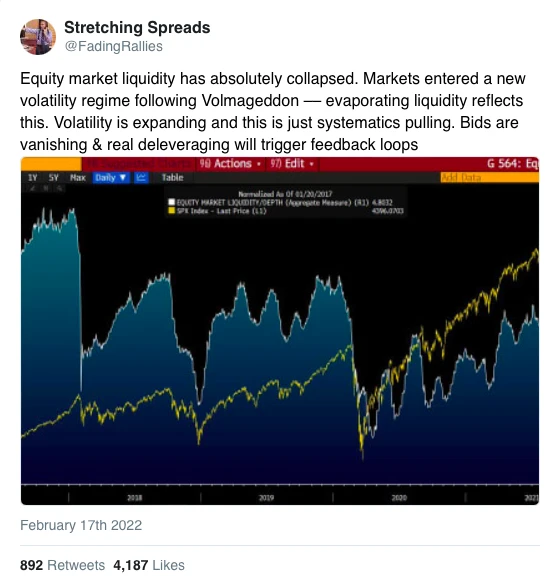Open the Daily frequency dropdown

111,178
